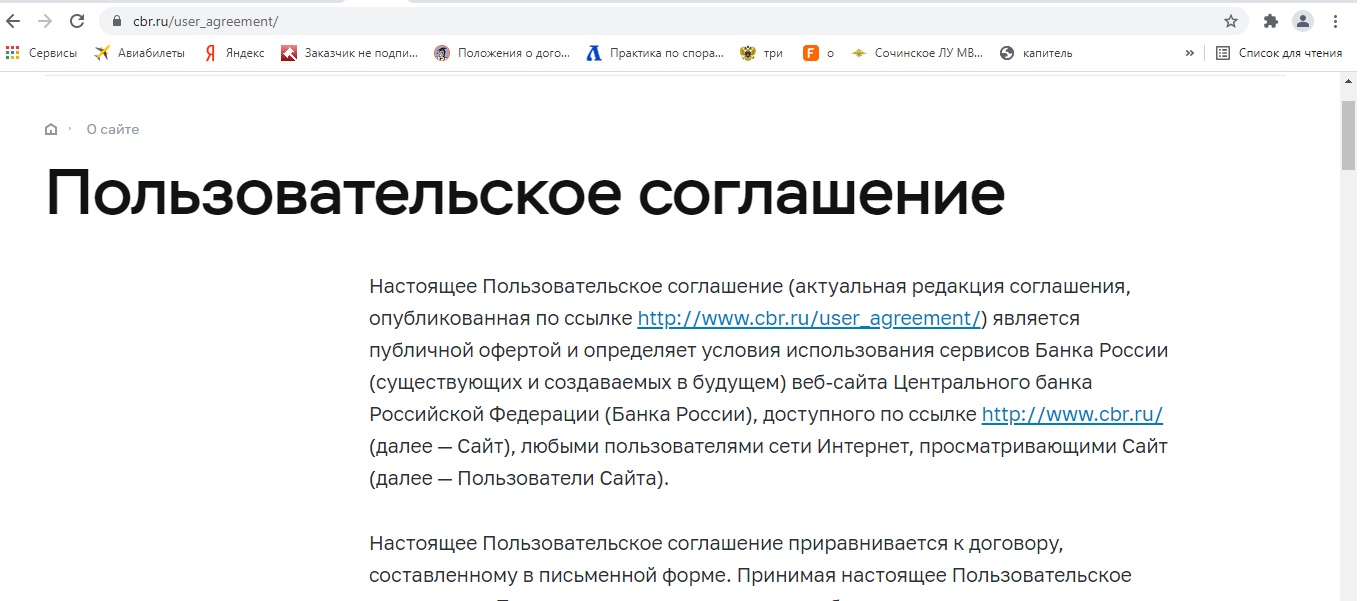1363x601 pixels.
Task: Click the О сайте breadcrumb link
Action: 113,129
